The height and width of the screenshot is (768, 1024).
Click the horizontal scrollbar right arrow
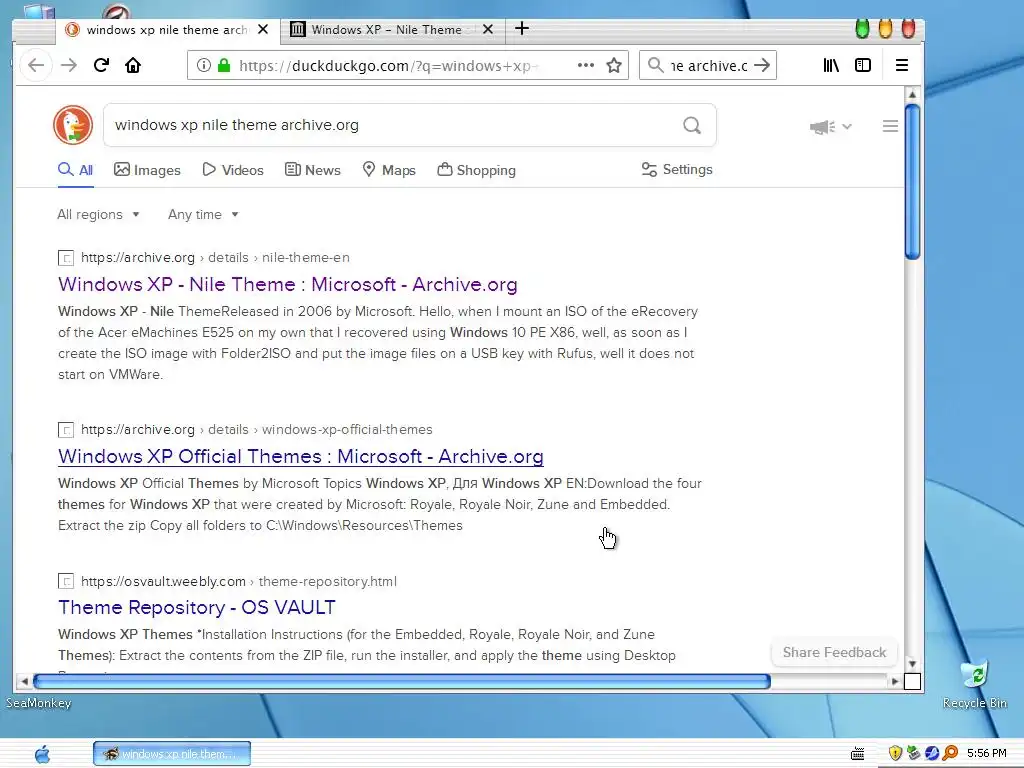coord(895,682)
